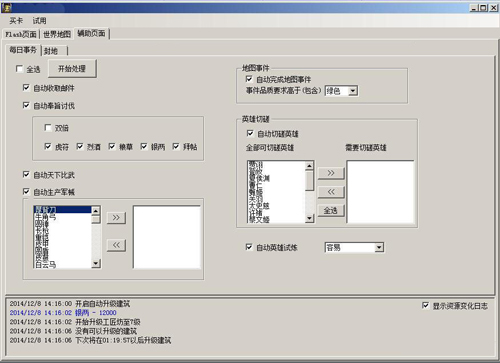Click up arrow of hero list scrollbar
This screenshot has width=500, height=363.
coord(309,166)
